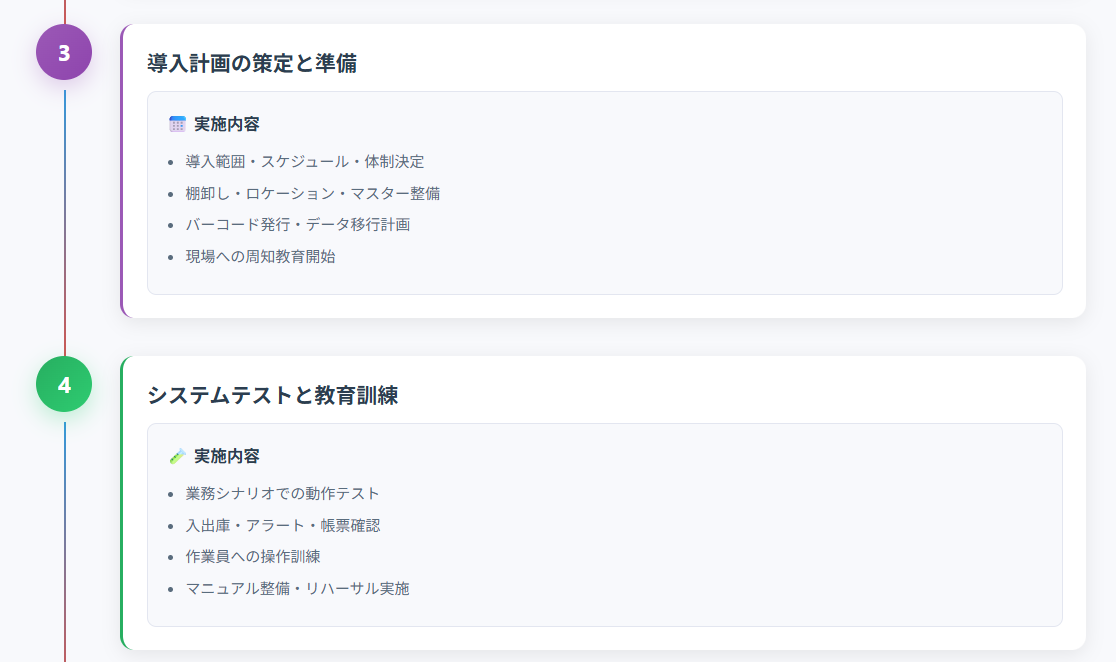The image size is (1116, 662).
Task: Click the calendar icon beside 実施内容
Action: (x=178, y=124)
